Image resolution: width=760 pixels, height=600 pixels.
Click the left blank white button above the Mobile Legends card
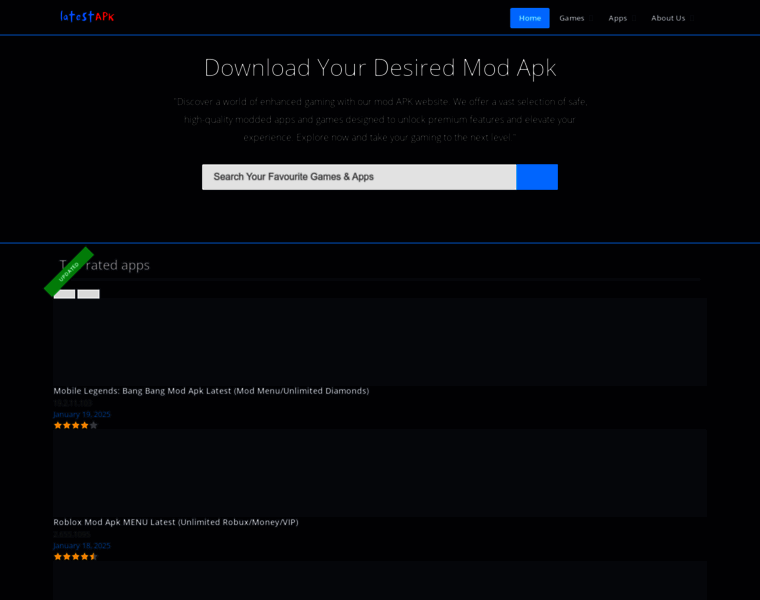(x=64, y=294)
